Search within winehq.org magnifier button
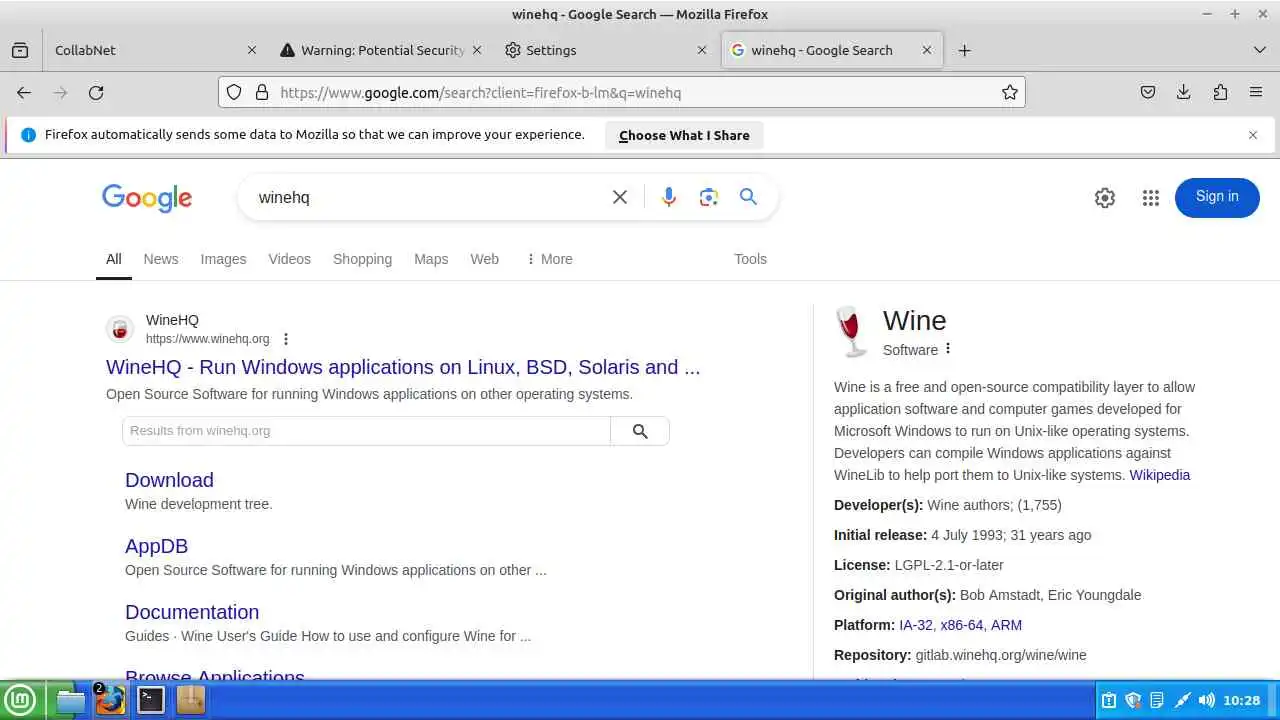The height and width of the screenshot is (720, 1280). pos(640,431)
